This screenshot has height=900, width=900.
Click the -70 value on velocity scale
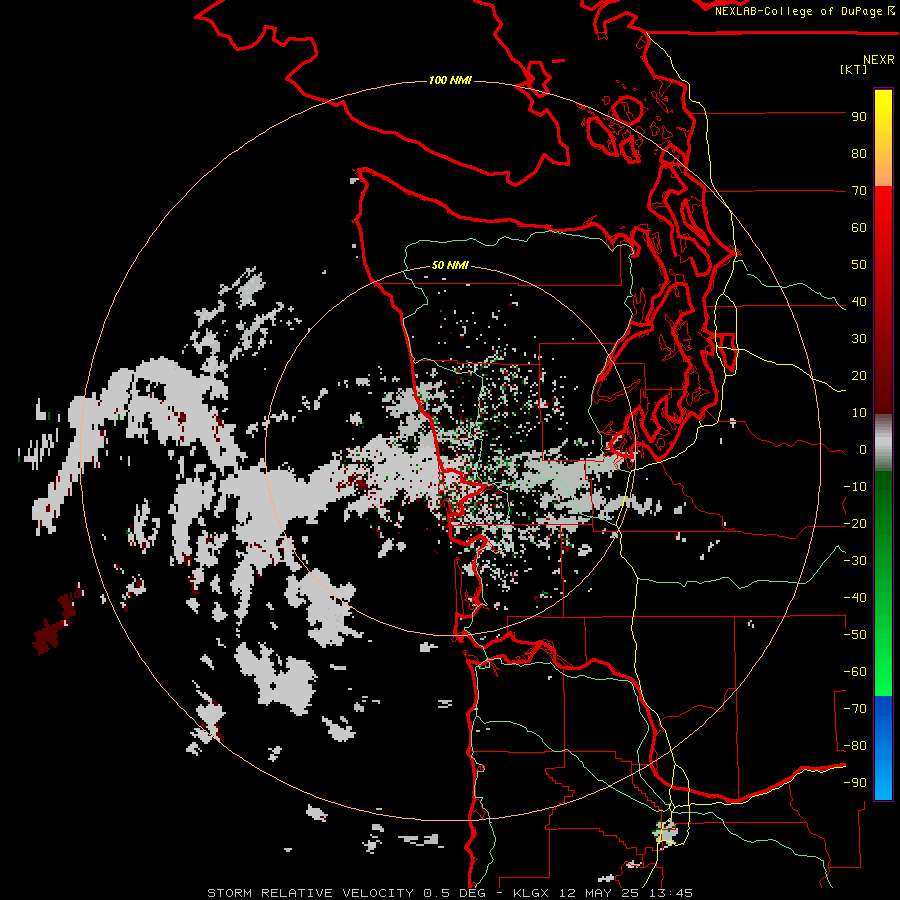855,709
